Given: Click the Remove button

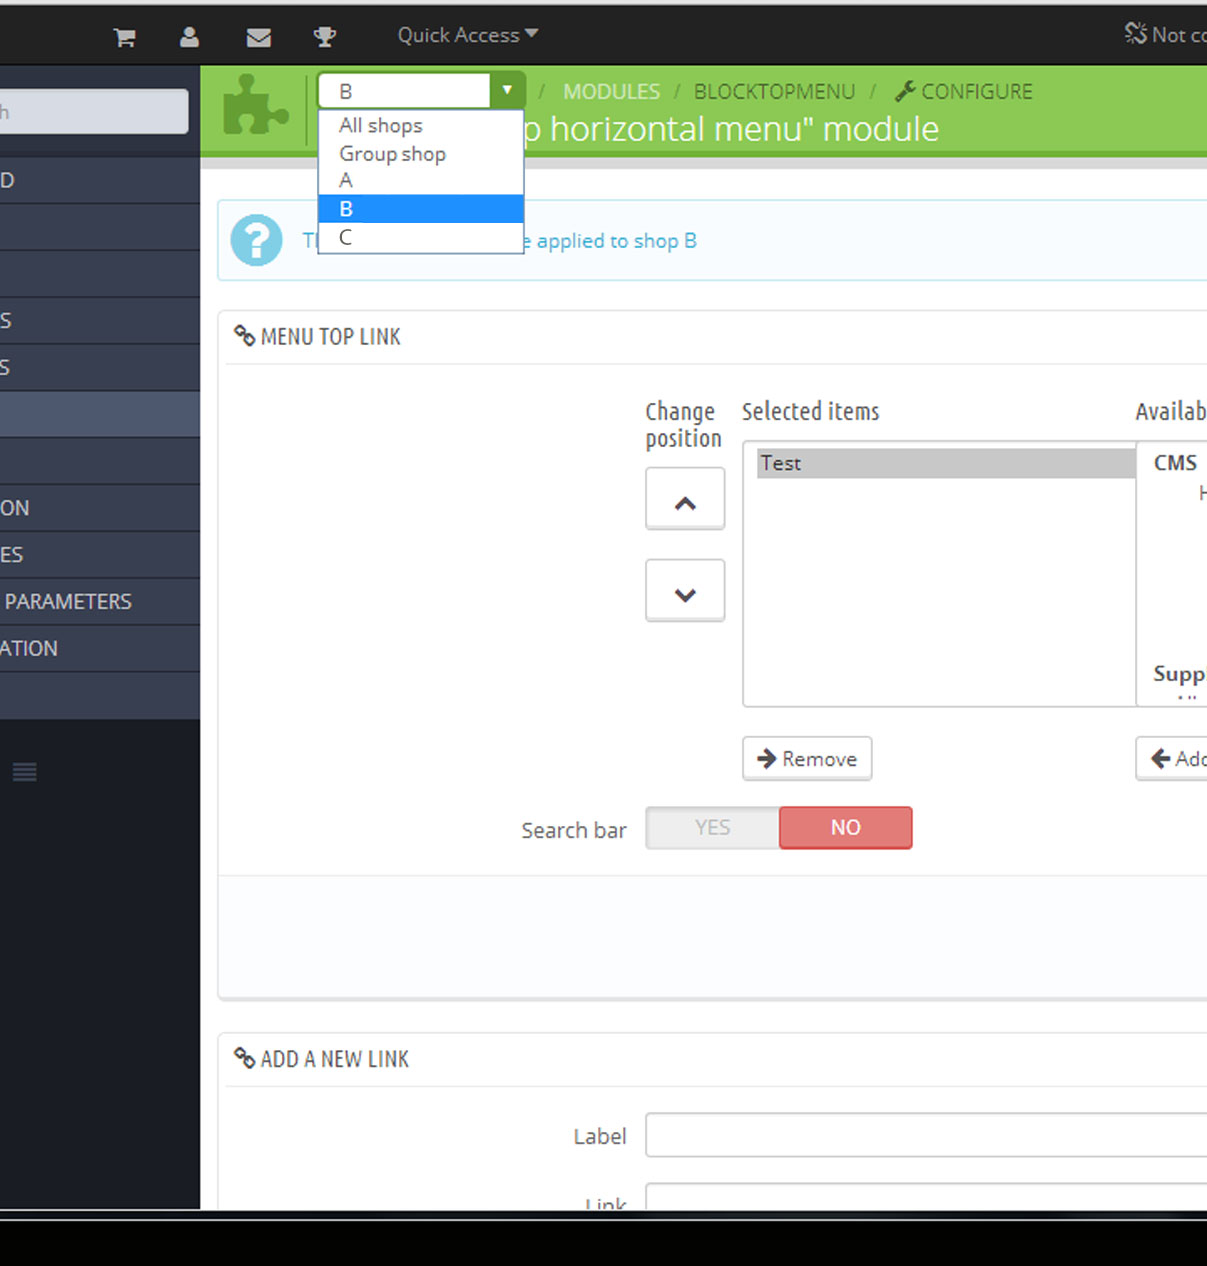Looking at the screenshot, I should tap(807, 759).
